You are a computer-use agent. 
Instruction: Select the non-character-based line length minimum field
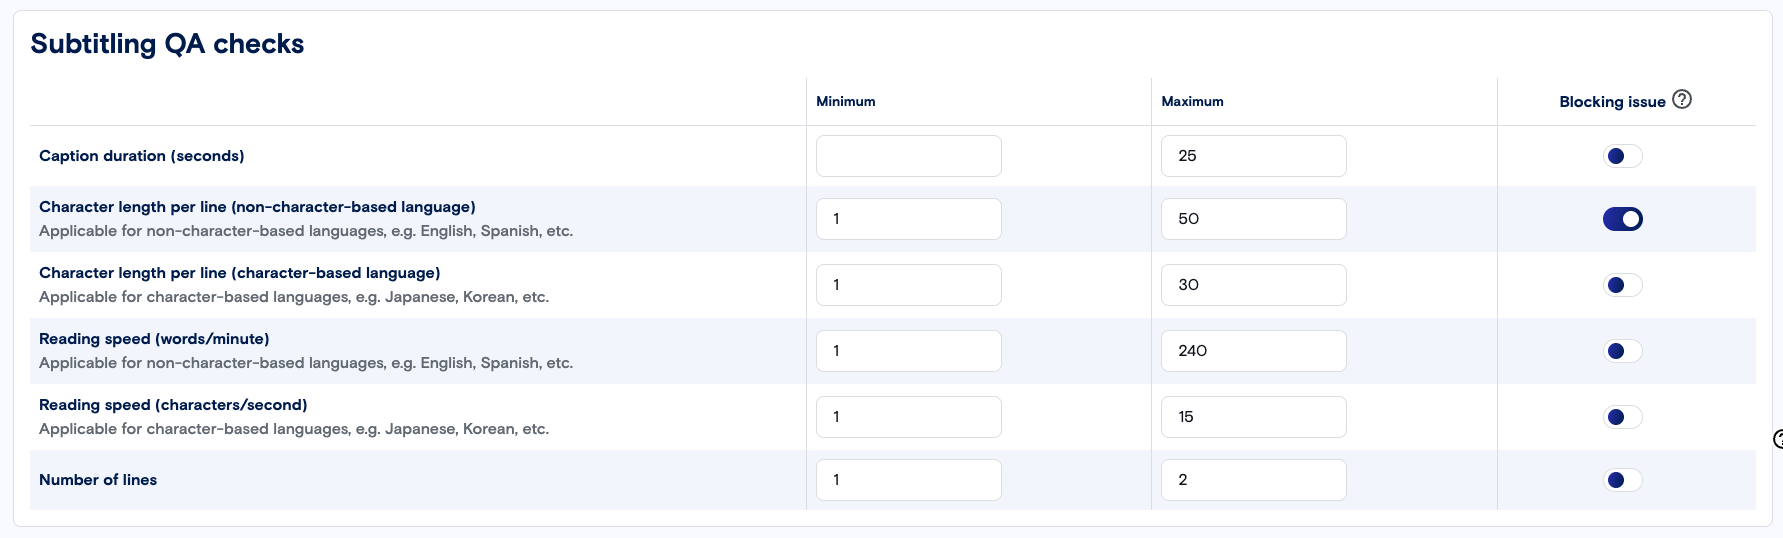pos(908,219)
